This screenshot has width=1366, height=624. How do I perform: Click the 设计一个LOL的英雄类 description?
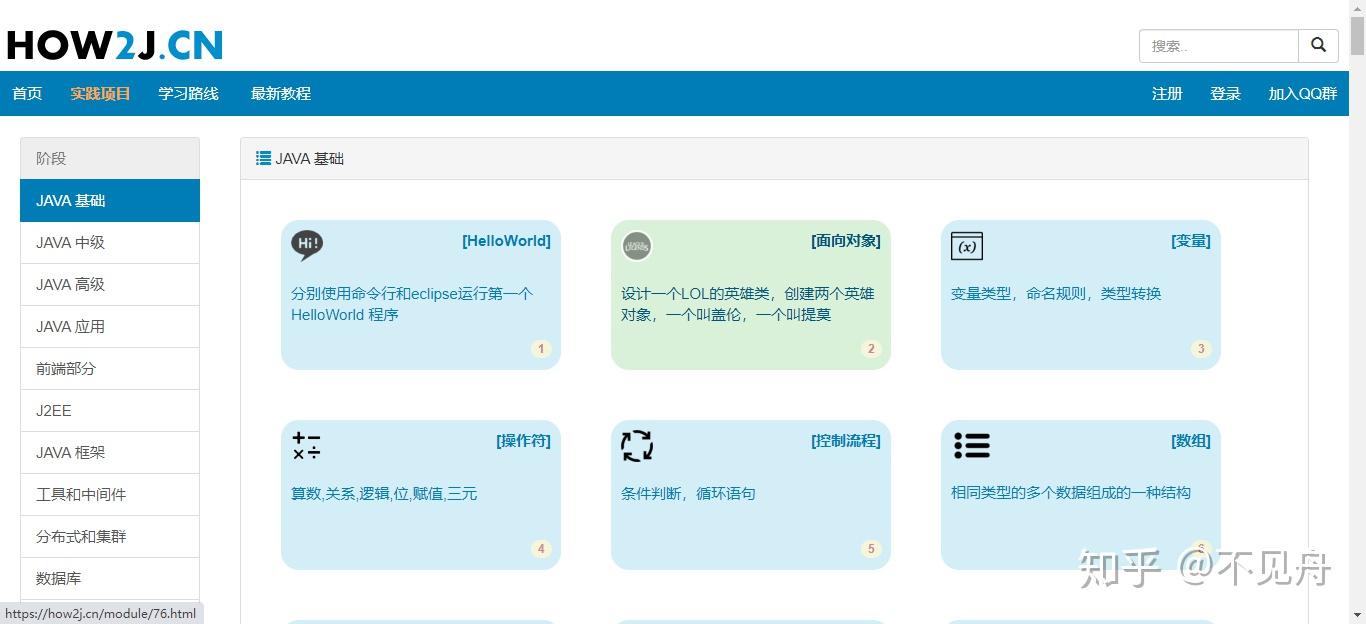point(748,304)
